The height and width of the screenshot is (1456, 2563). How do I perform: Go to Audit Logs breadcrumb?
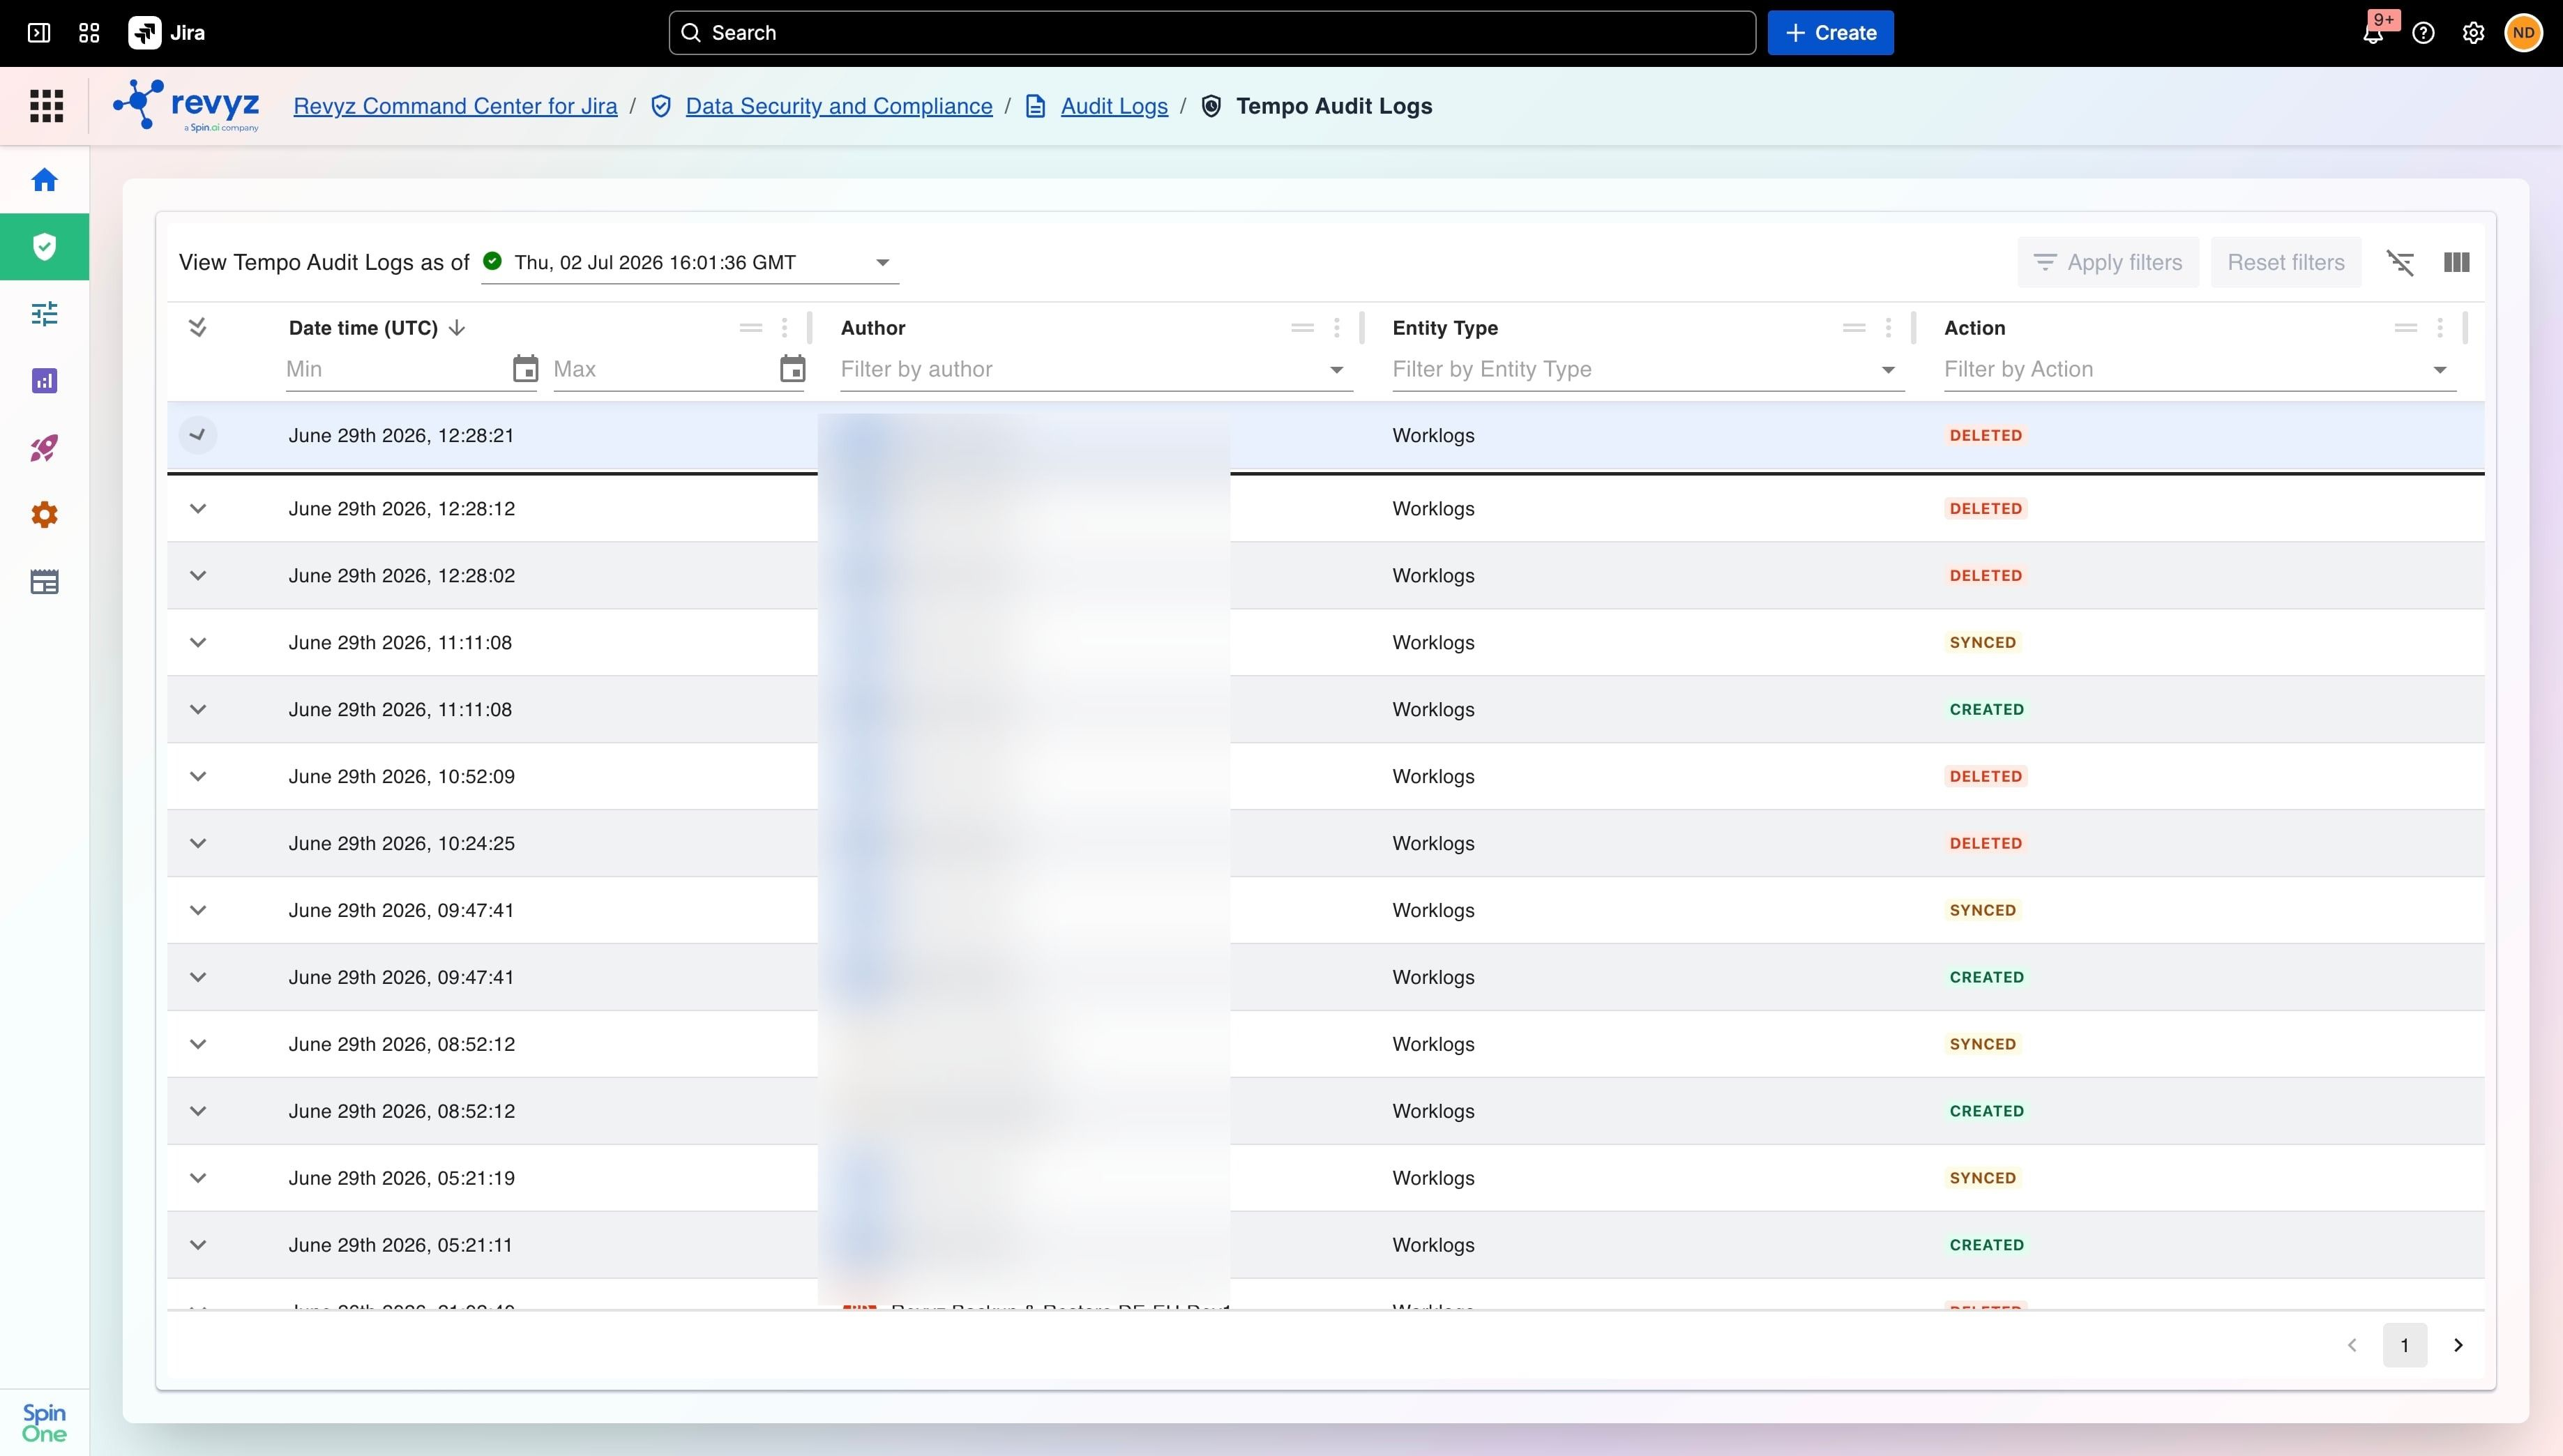tap(1114, 106)
